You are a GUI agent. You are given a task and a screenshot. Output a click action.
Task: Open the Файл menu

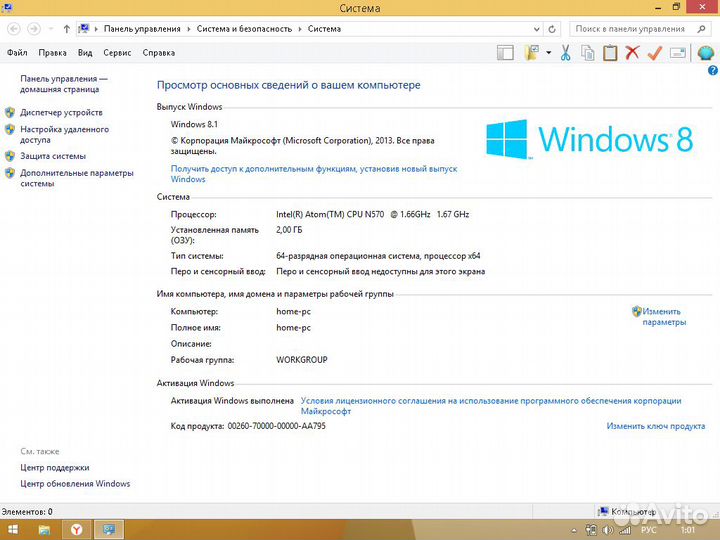click(x=17, y=53)
